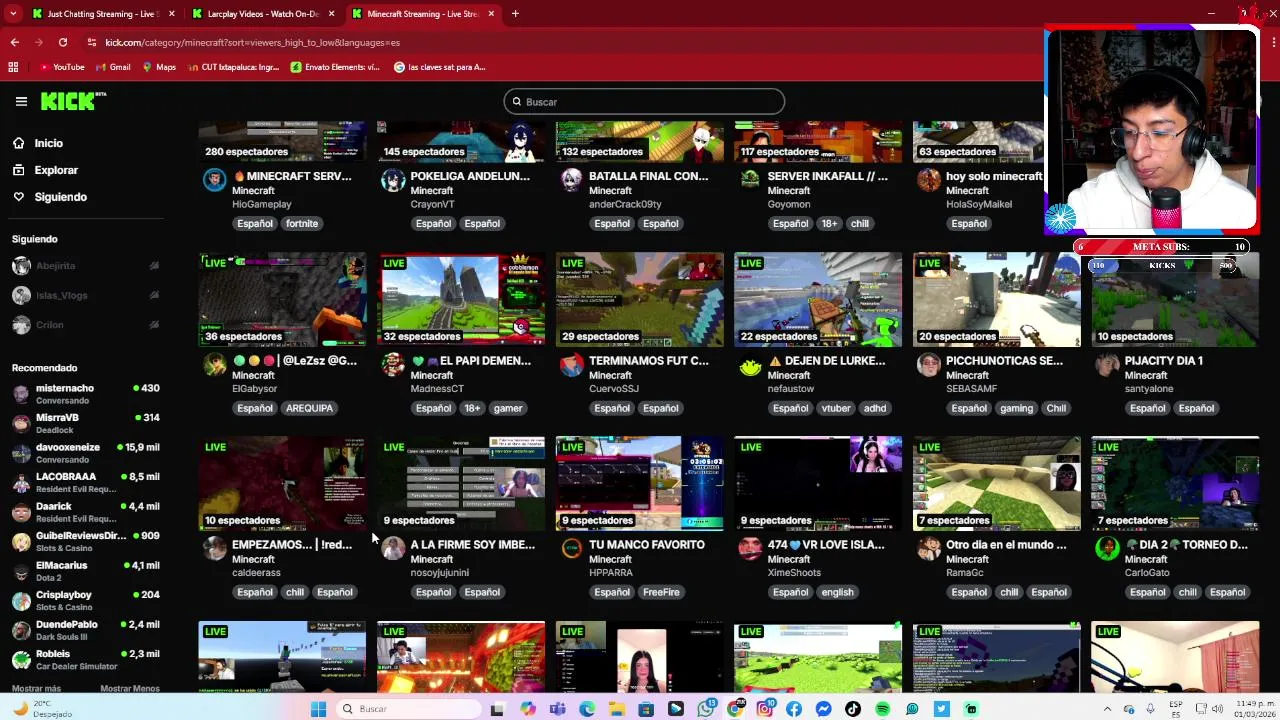Screen dimensions: 1280x720
Task: Open Crisplayboy recommended channel
Action: (86, 601)
